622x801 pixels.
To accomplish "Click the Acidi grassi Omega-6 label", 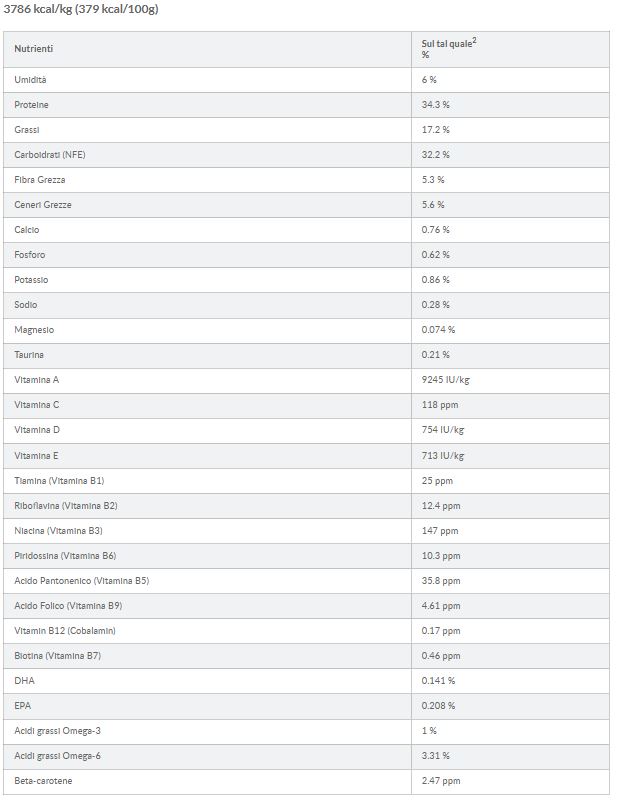I will (x=58, y=755).
